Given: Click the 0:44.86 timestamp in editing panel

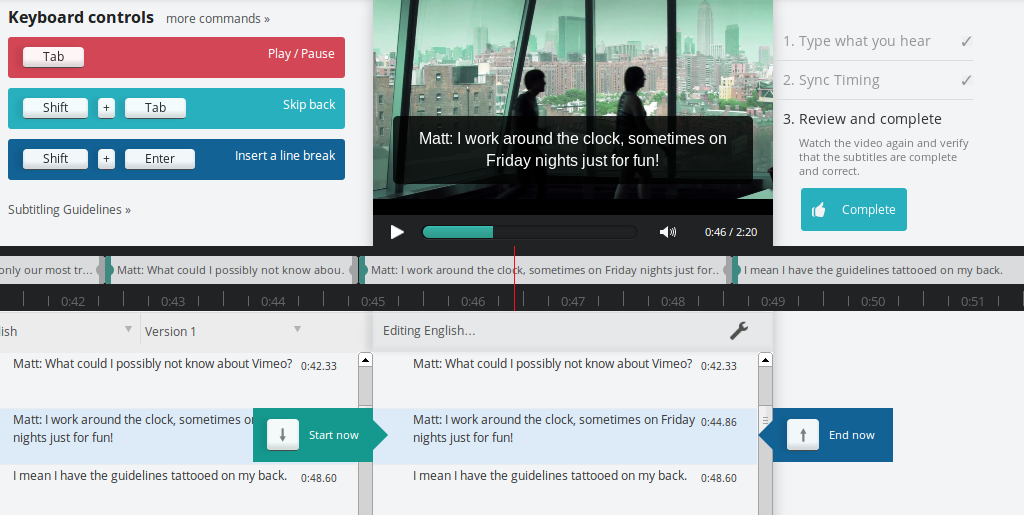Looking at the screenshot, I should (718, 422).
